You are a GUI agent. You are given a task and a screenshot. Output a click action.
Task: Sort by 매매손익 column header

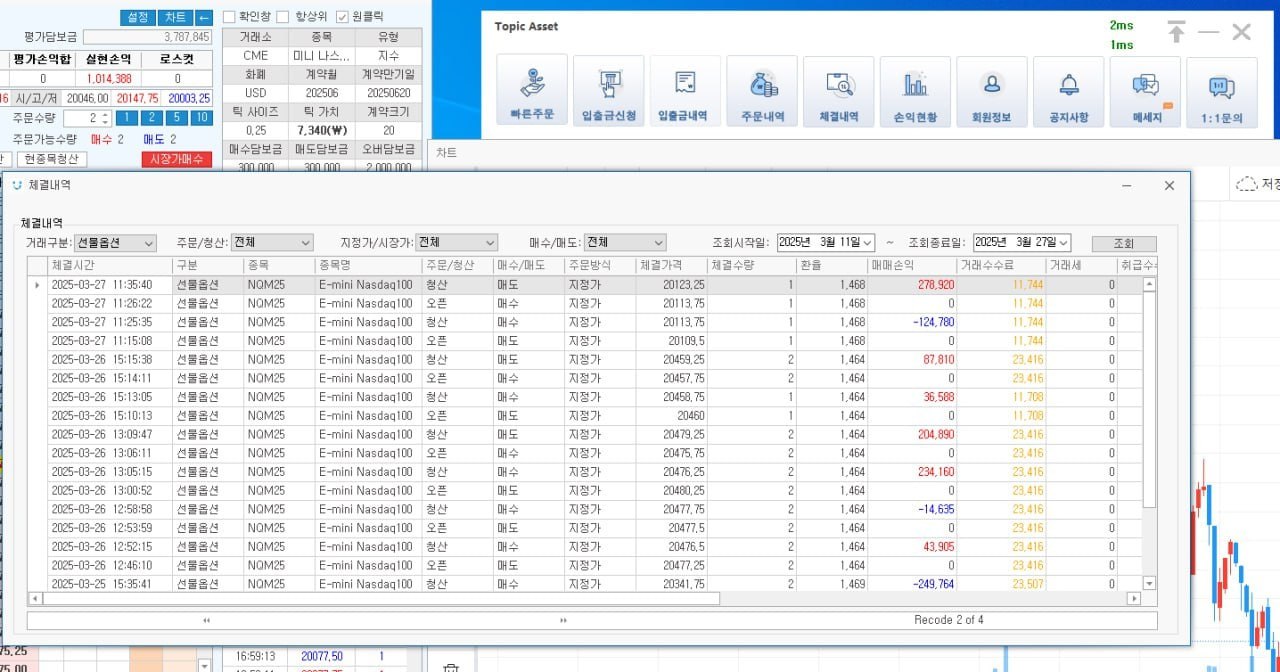point(912,266)
